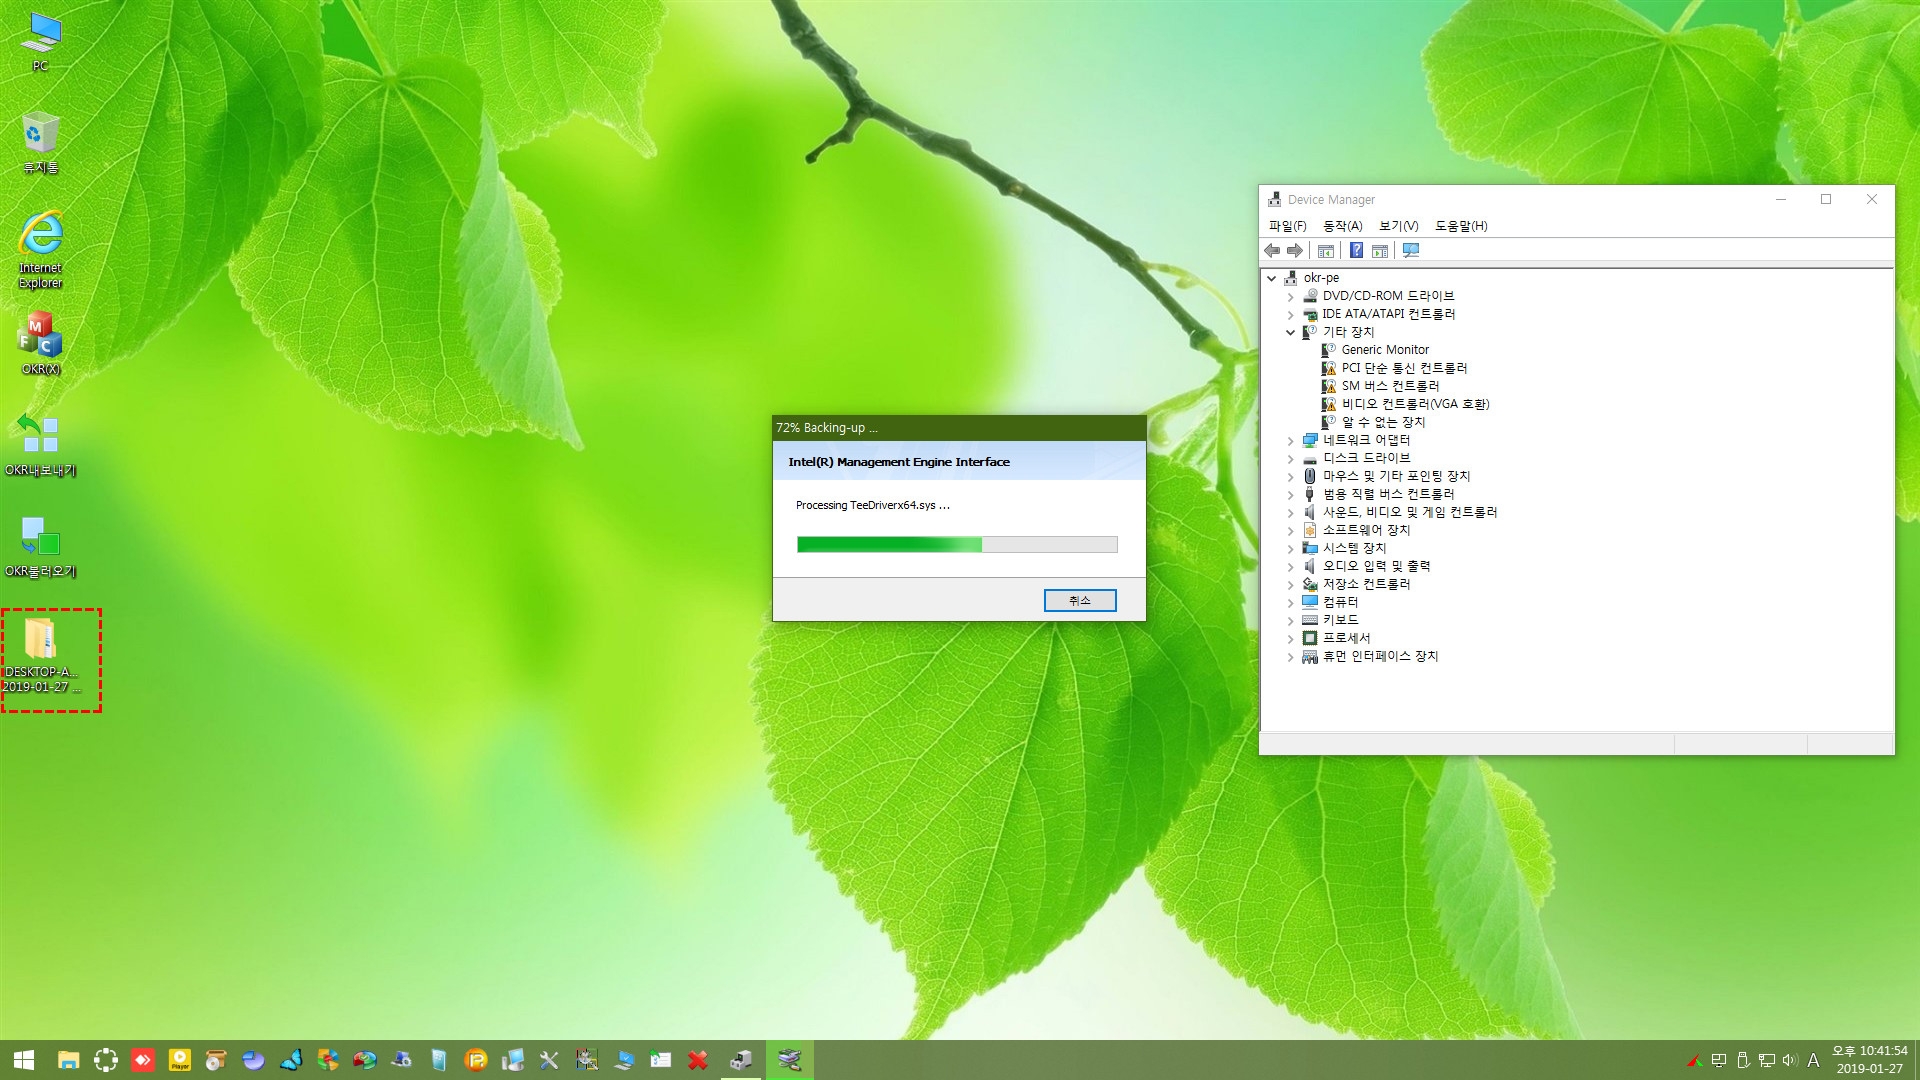Select the 알 수 없는 장치 entry

point(1383,422)
